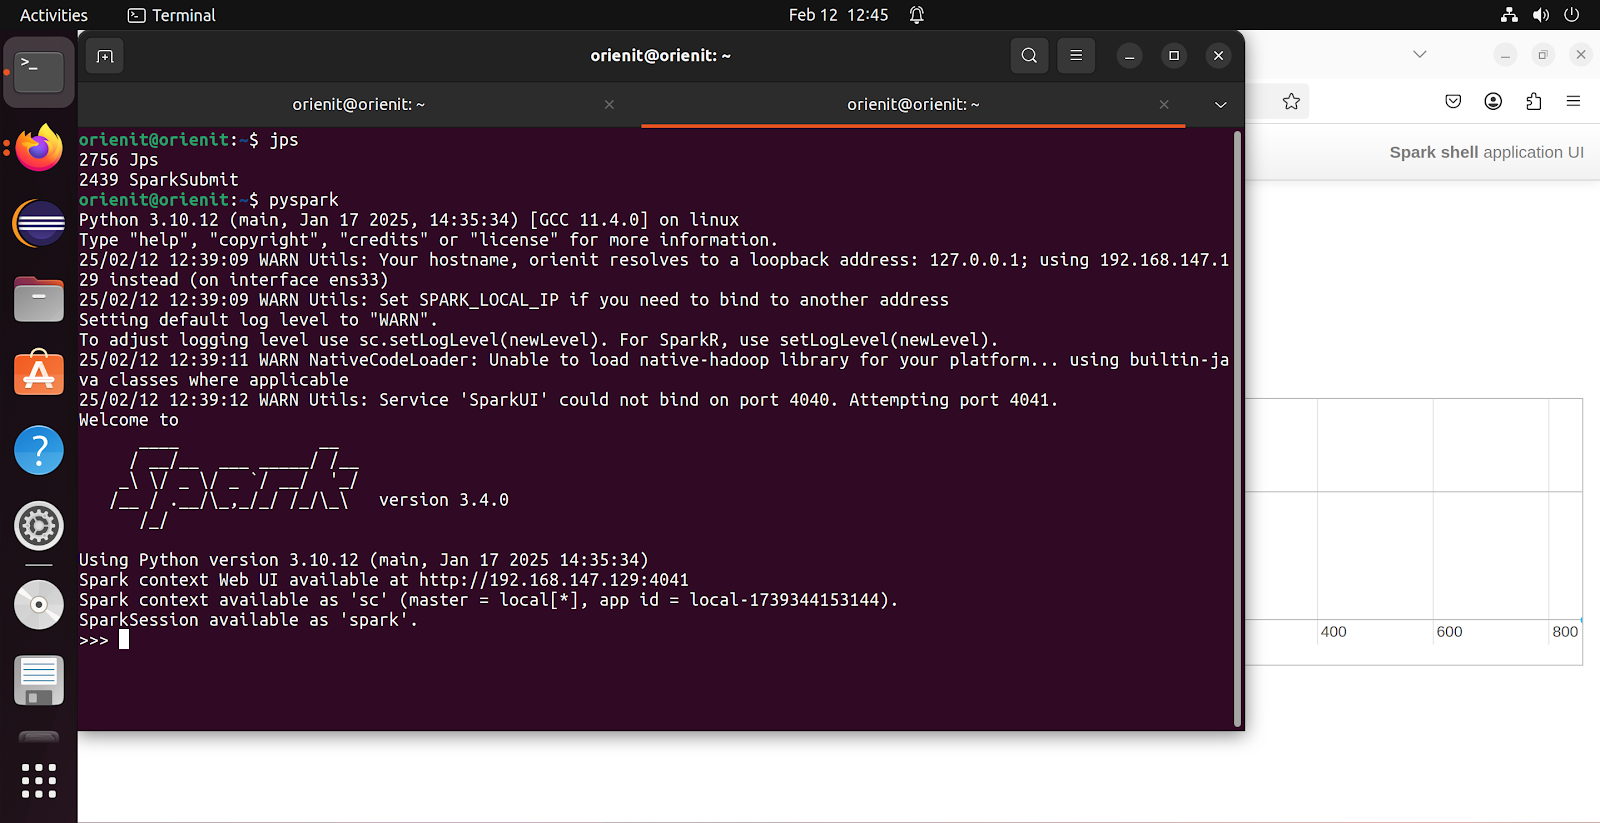
Task: Click the 600 axis label in Firefox chart
Action: [x=1449, y=632]
